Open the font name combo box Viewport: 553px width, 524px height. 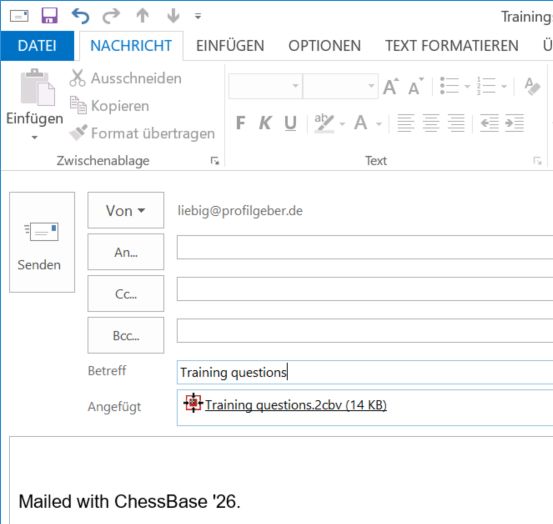coord(265,86)
